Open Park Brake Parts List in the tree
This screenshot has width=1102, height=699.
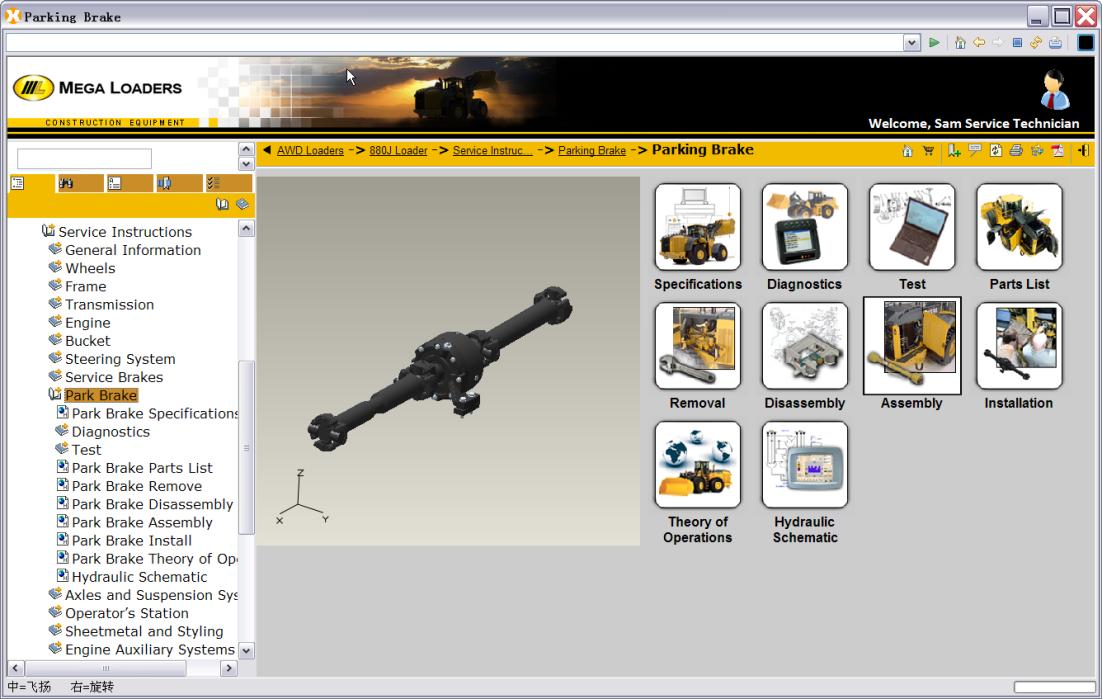(x=142, y=468)
